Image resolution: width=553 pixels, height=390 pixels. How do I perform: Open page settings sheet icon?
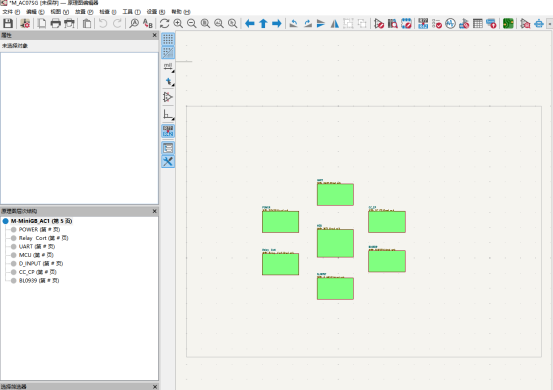click(x=42, y=24)
